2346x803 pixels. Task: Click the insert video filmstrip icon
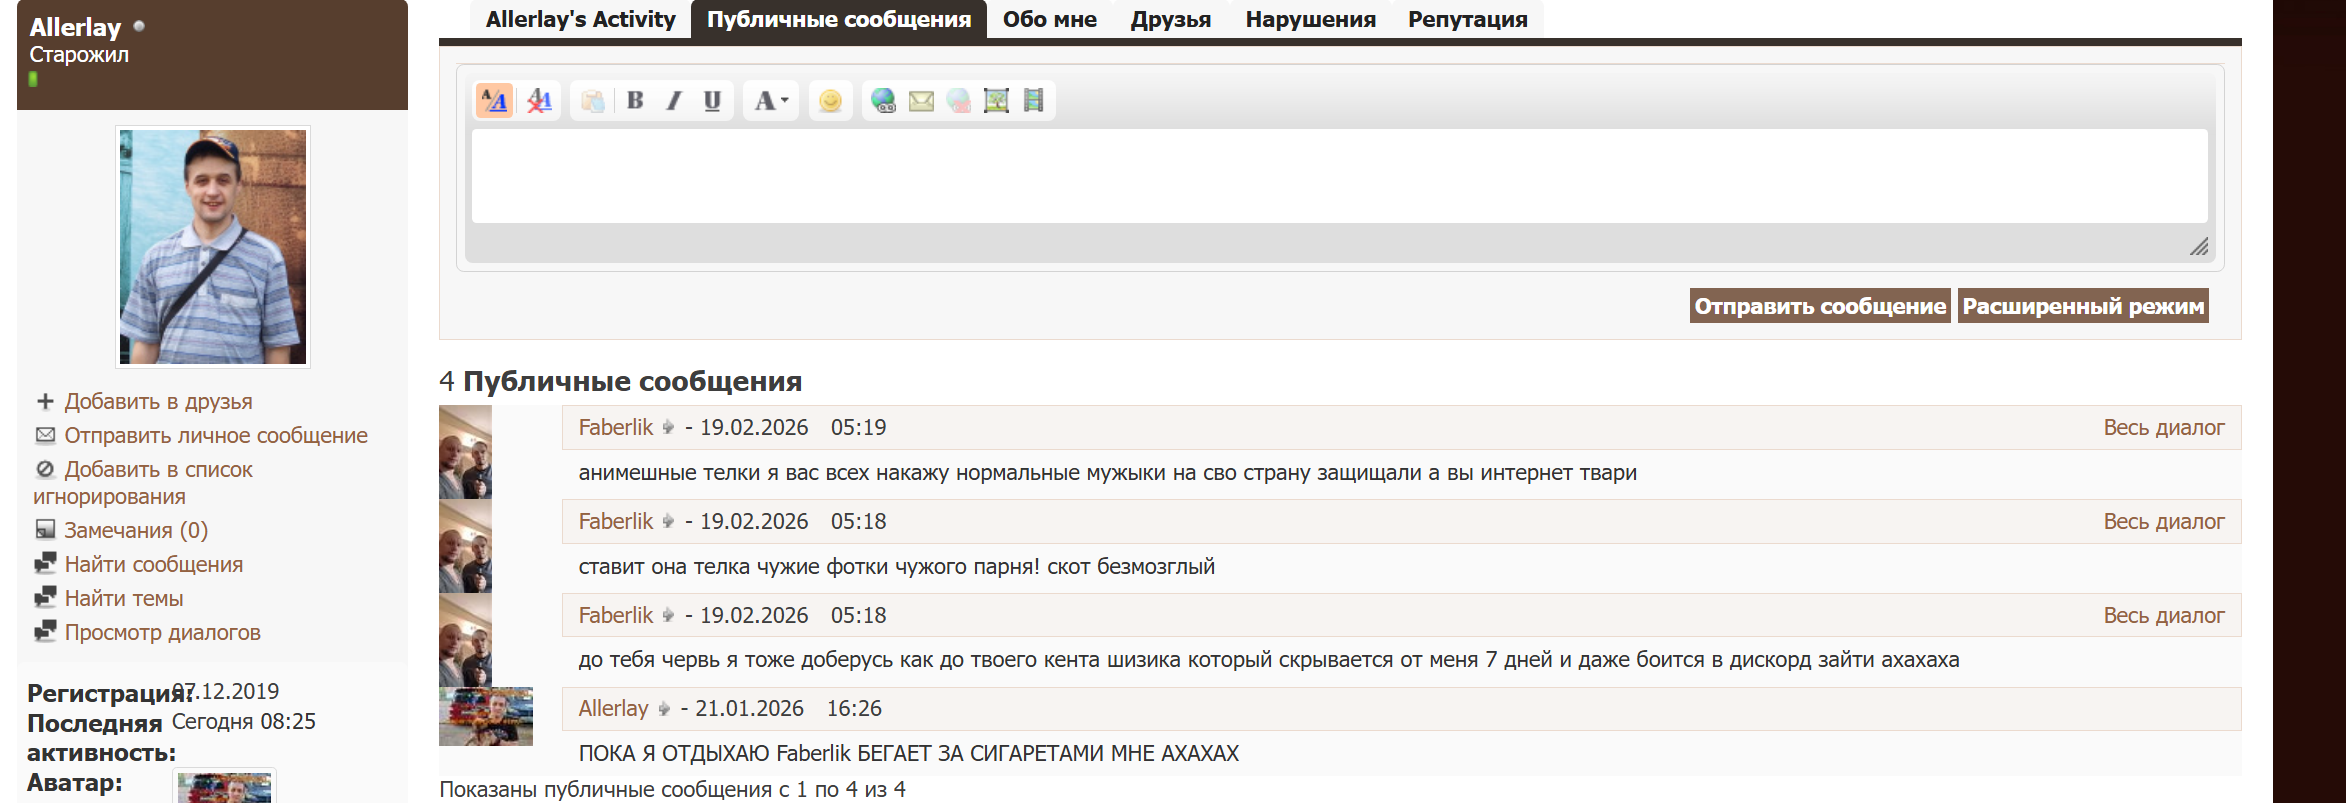pos(1034,101)
